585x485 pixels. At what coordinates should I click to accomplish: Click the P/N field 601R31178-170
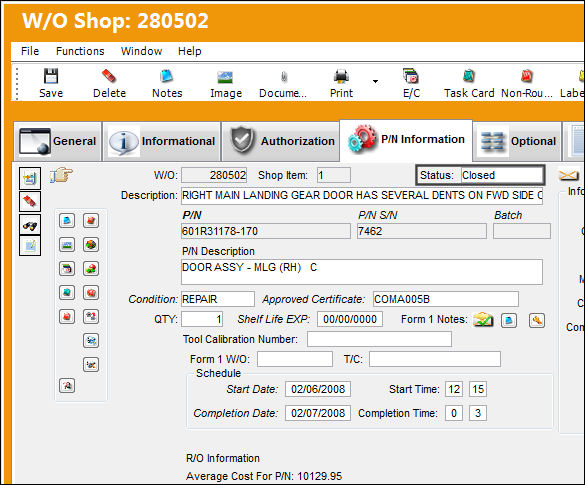(266, 231)
